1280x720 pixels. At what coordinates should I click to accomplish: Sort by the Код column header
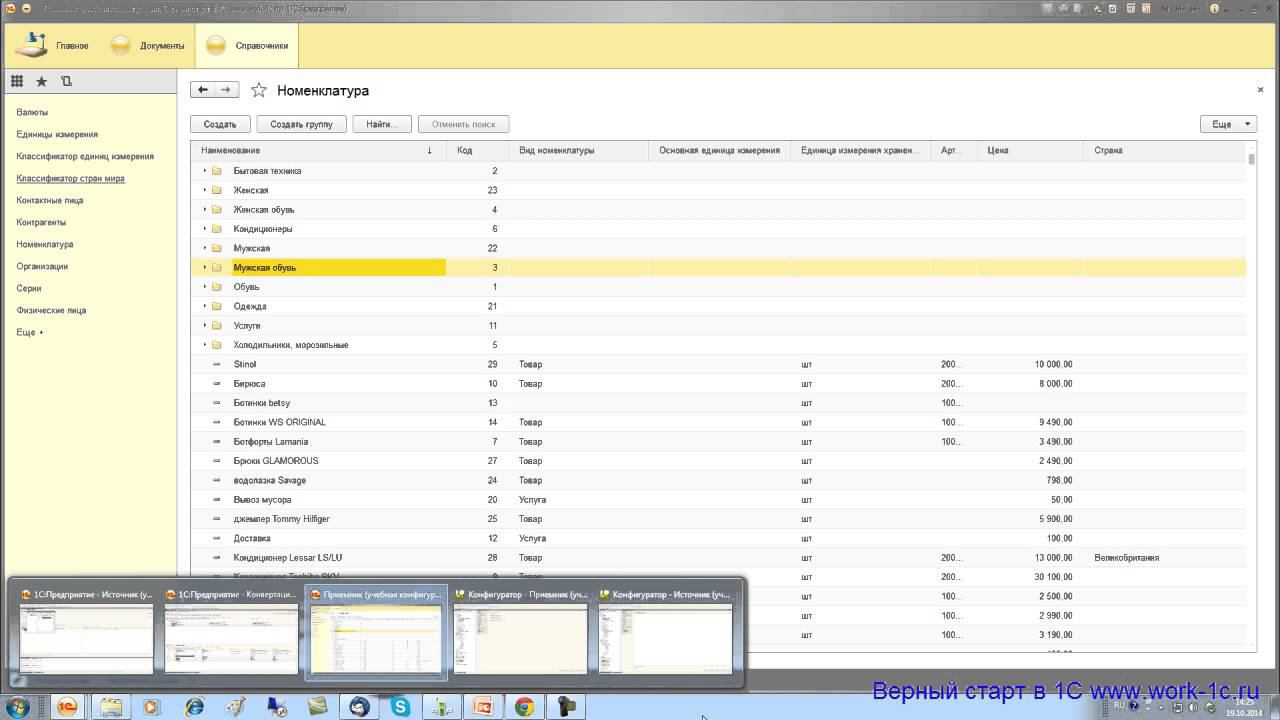[x=478, y=151]
